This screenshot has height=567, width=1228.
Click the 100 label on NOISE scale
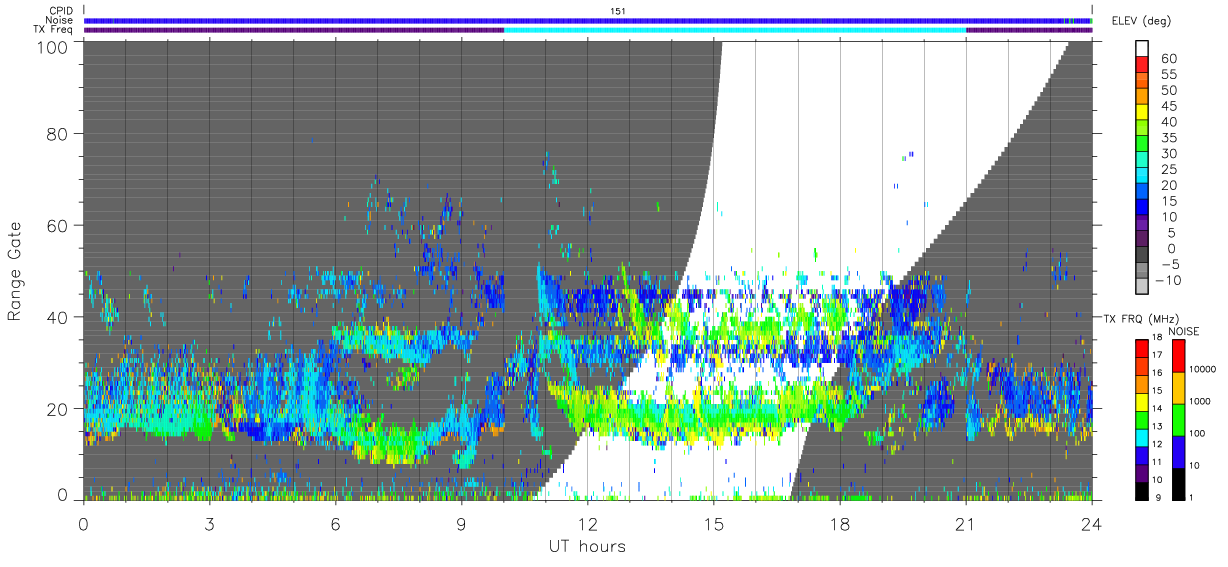click(1199, 433)
